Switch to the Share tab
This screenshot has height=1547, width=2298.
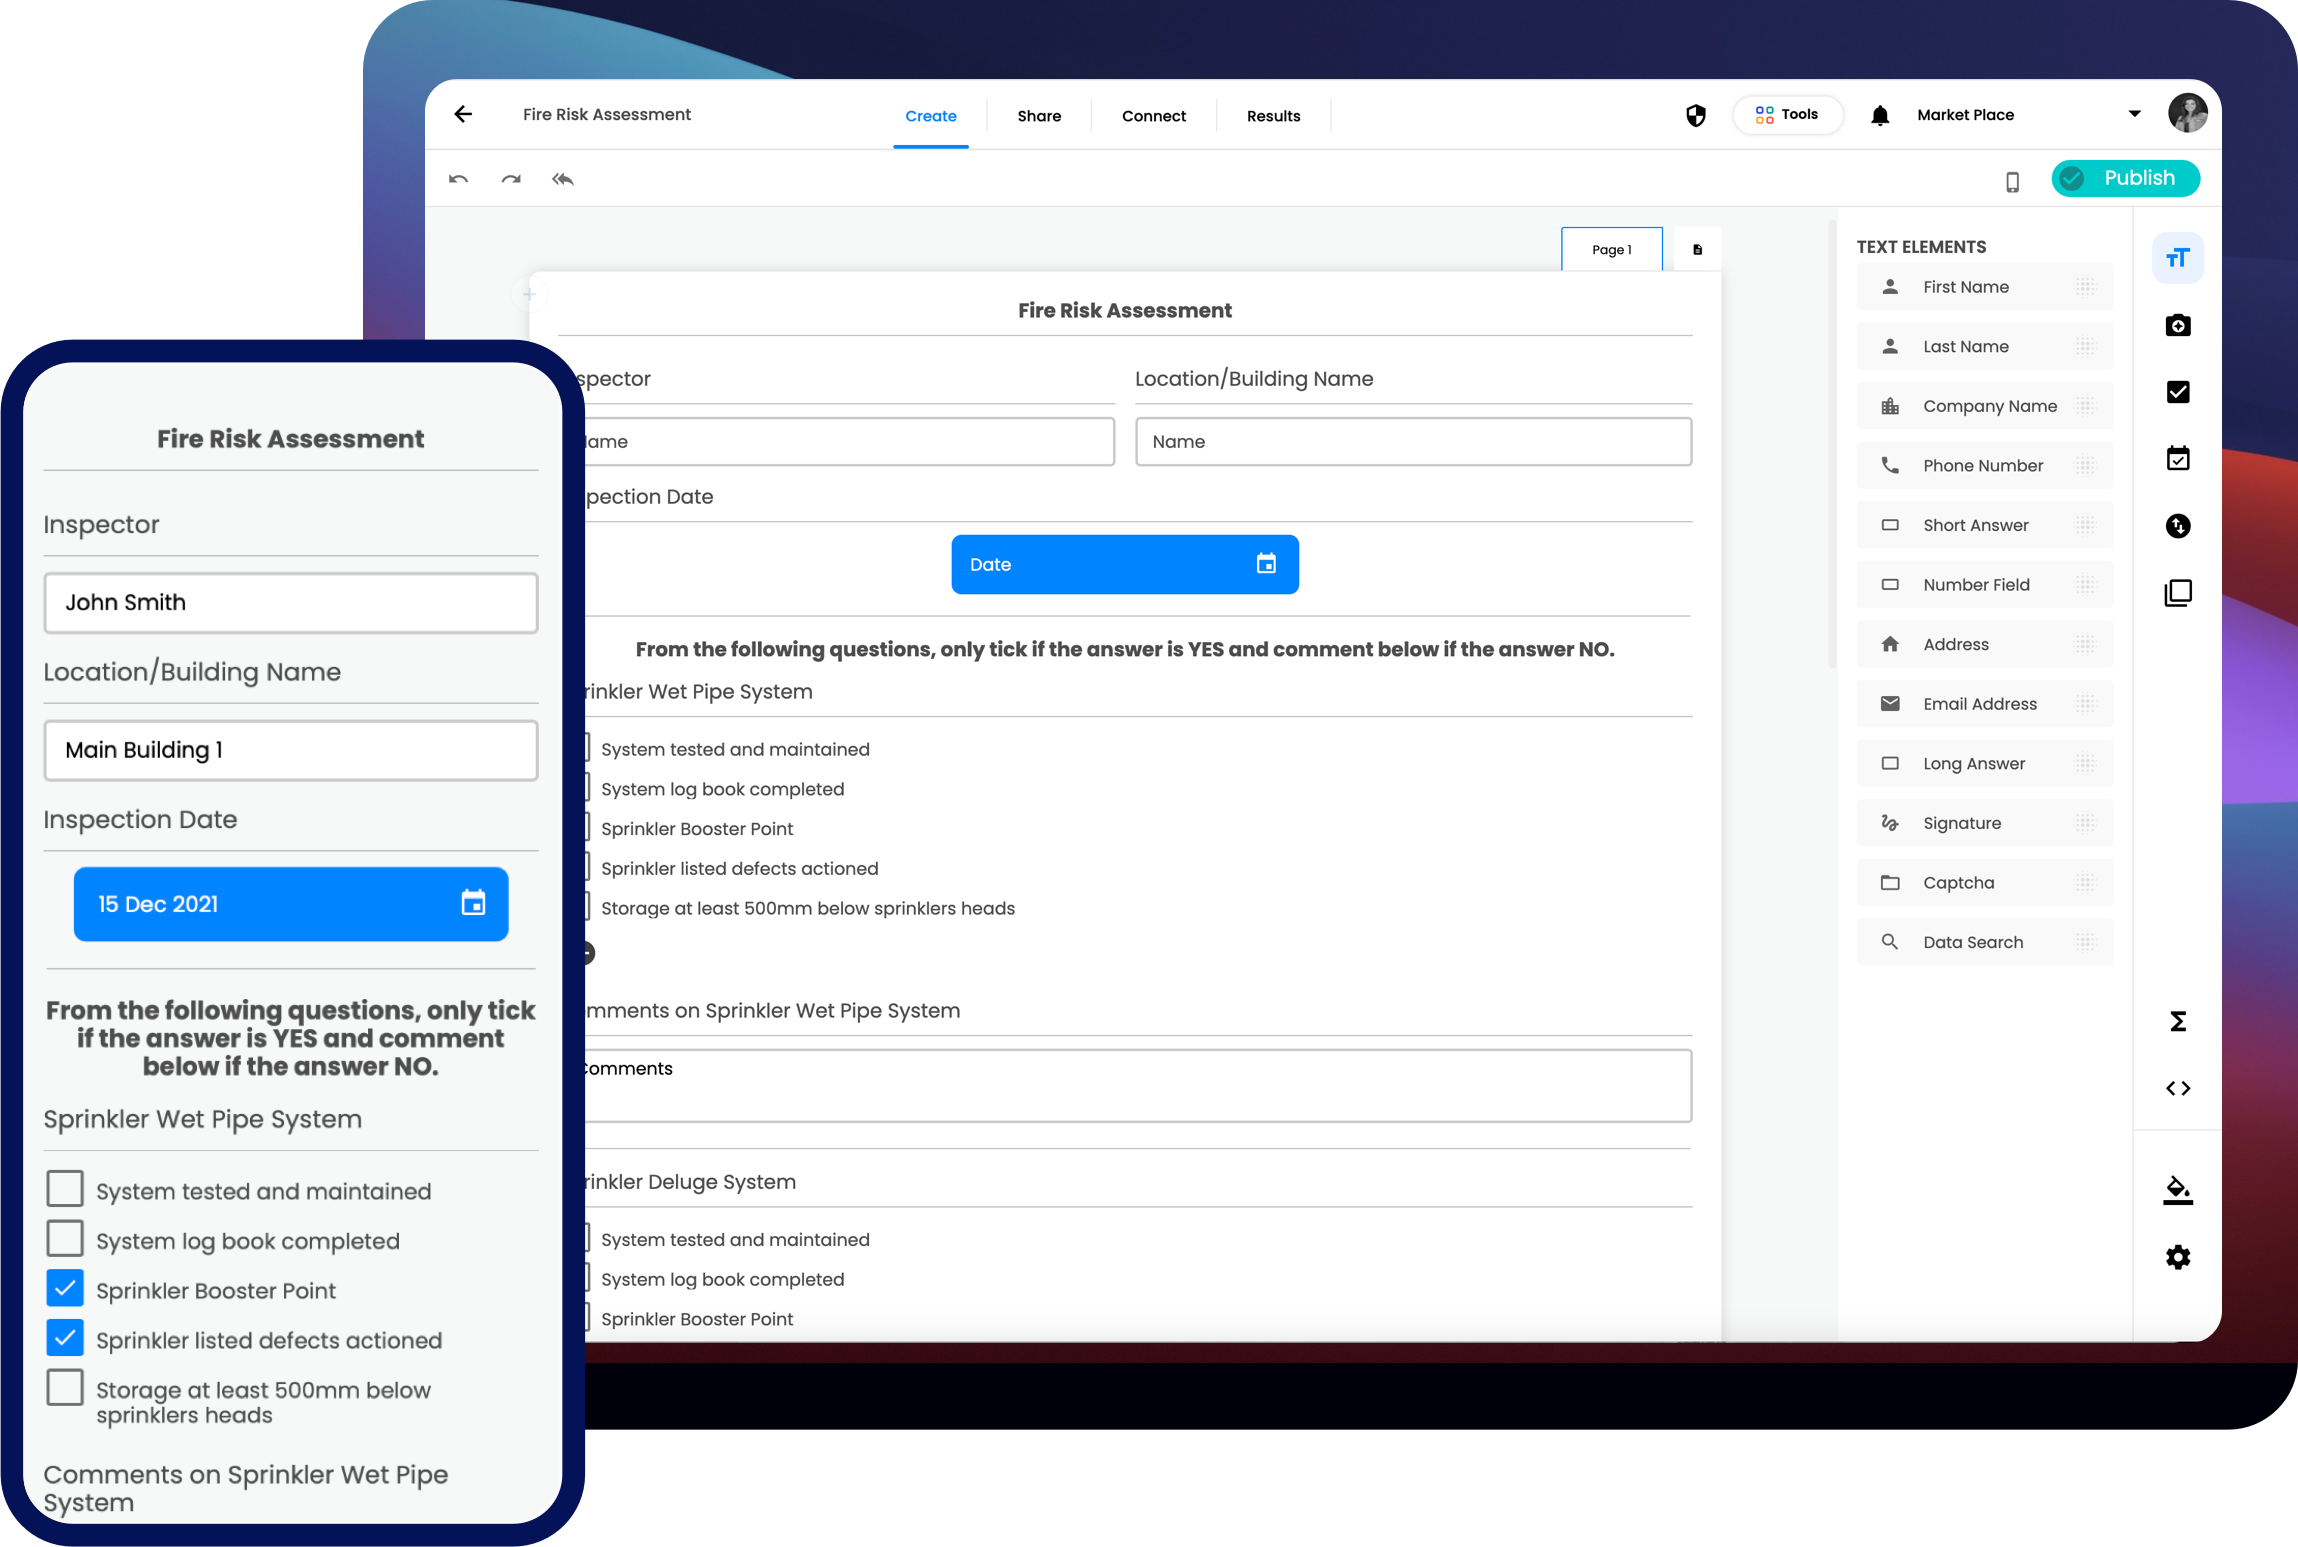click(x=1039, y=116)
